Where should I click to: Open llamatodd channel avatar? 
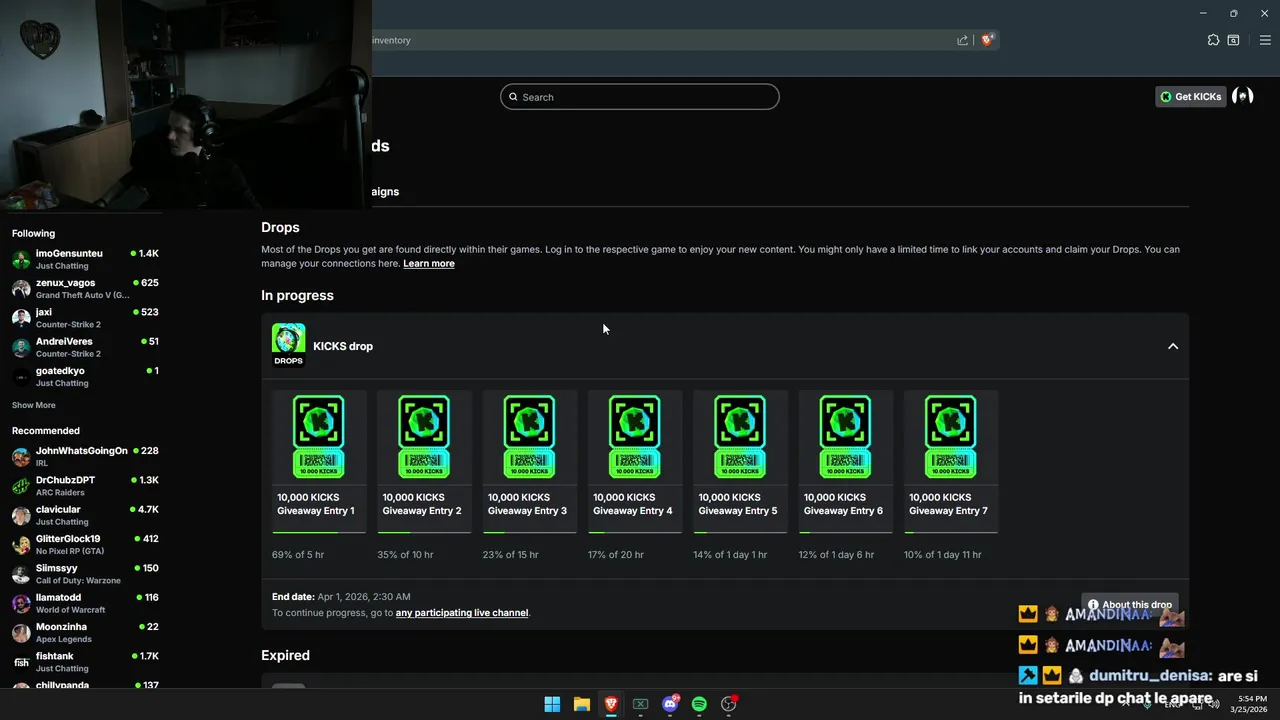pos(21,603)
